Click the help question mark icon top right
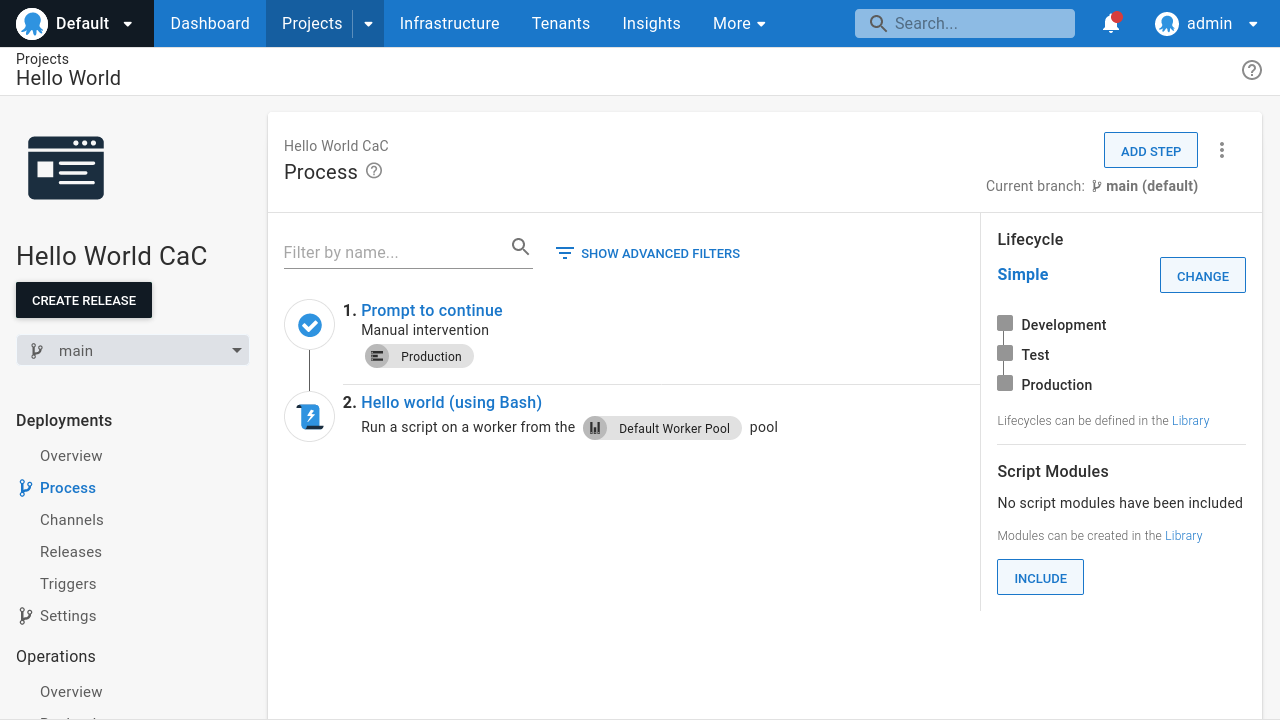 (1251, 70)
